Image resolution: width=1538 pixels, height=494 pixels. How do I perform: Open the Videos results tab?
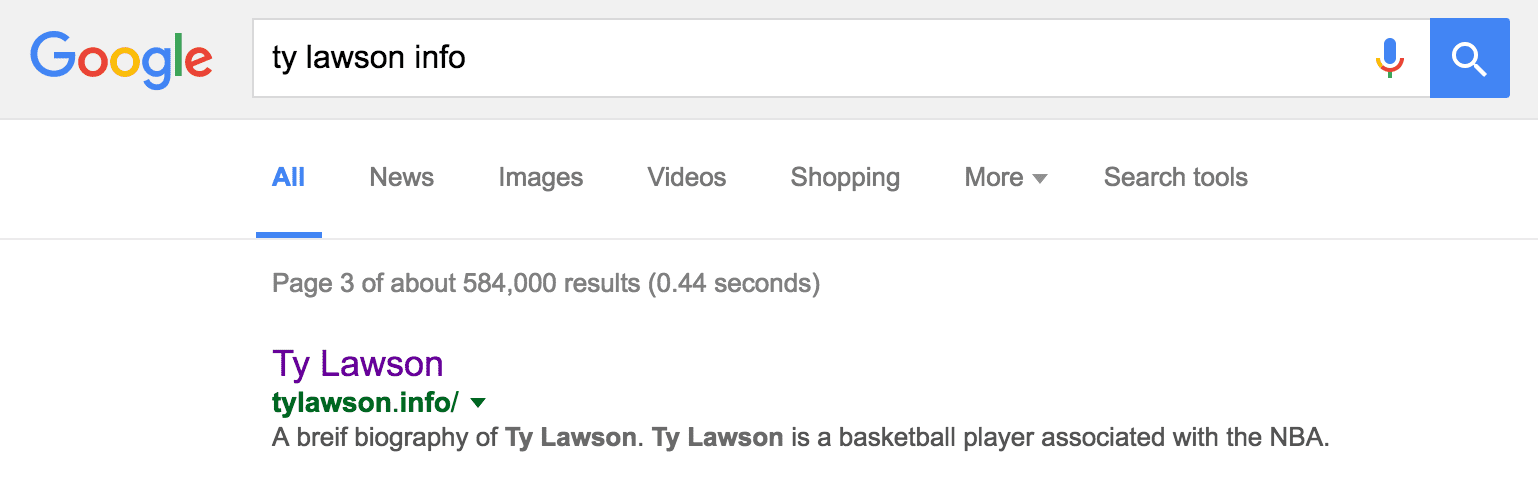[x=686, y=178]
